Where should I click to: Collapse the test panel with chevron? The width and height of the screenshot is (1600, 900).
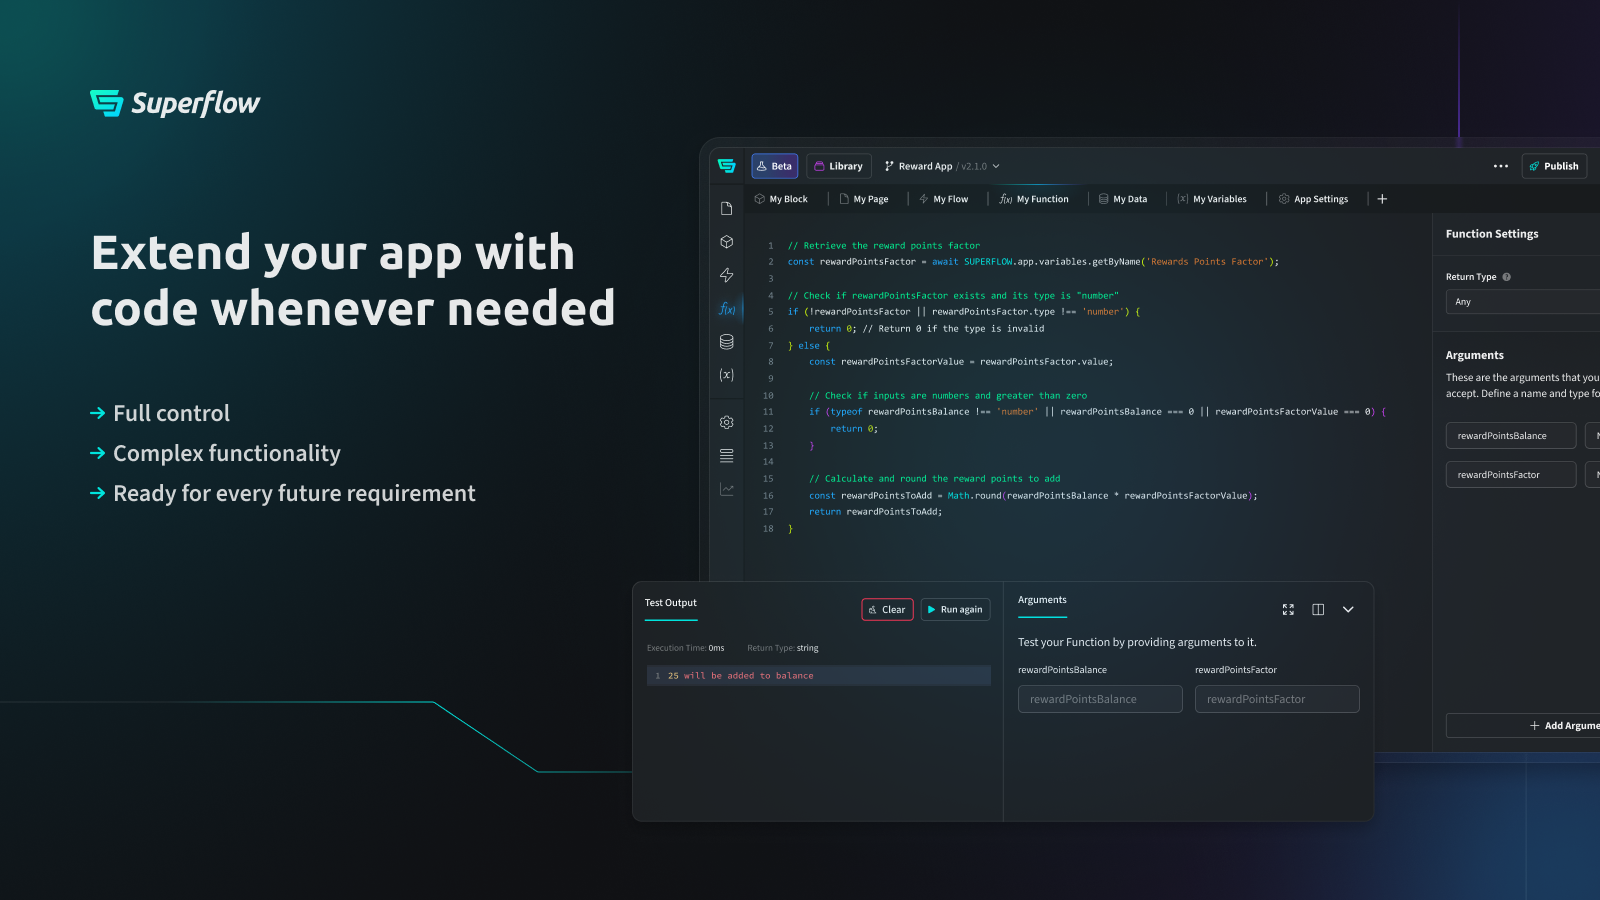[1348, 610]
